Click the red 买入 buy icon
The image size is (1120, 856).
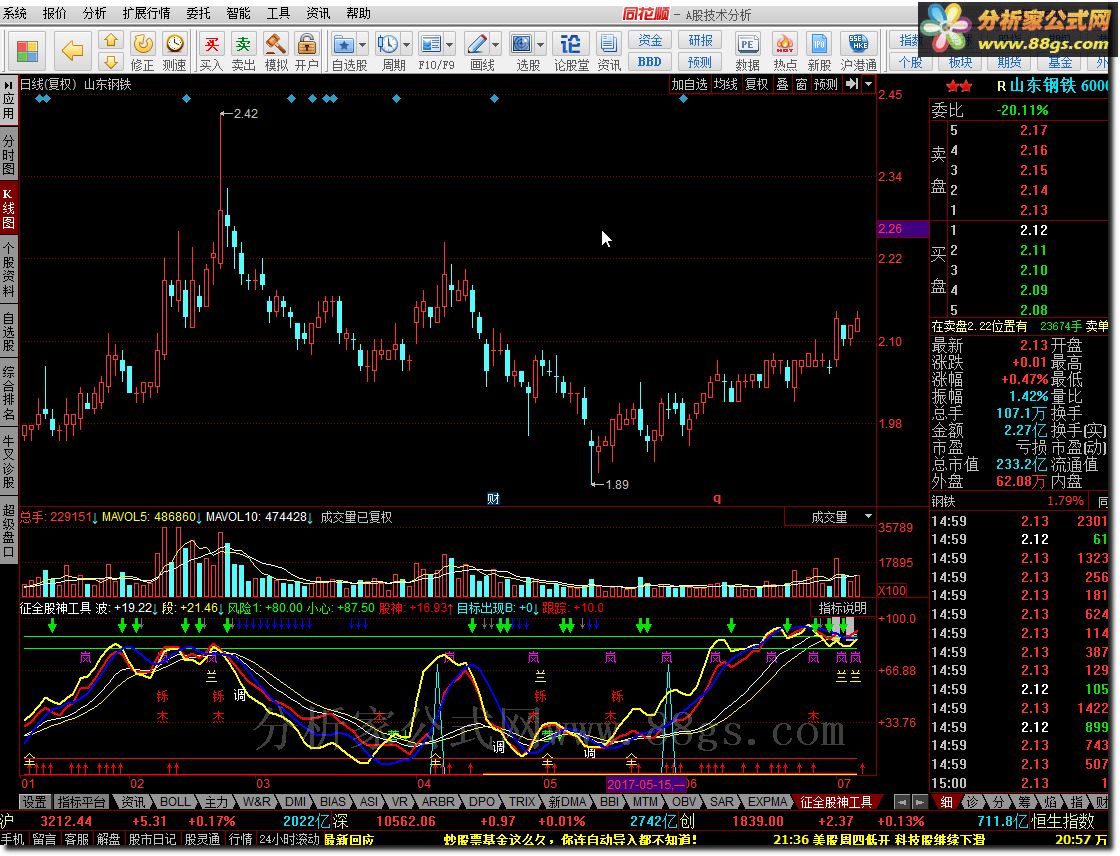pos(211,44)
